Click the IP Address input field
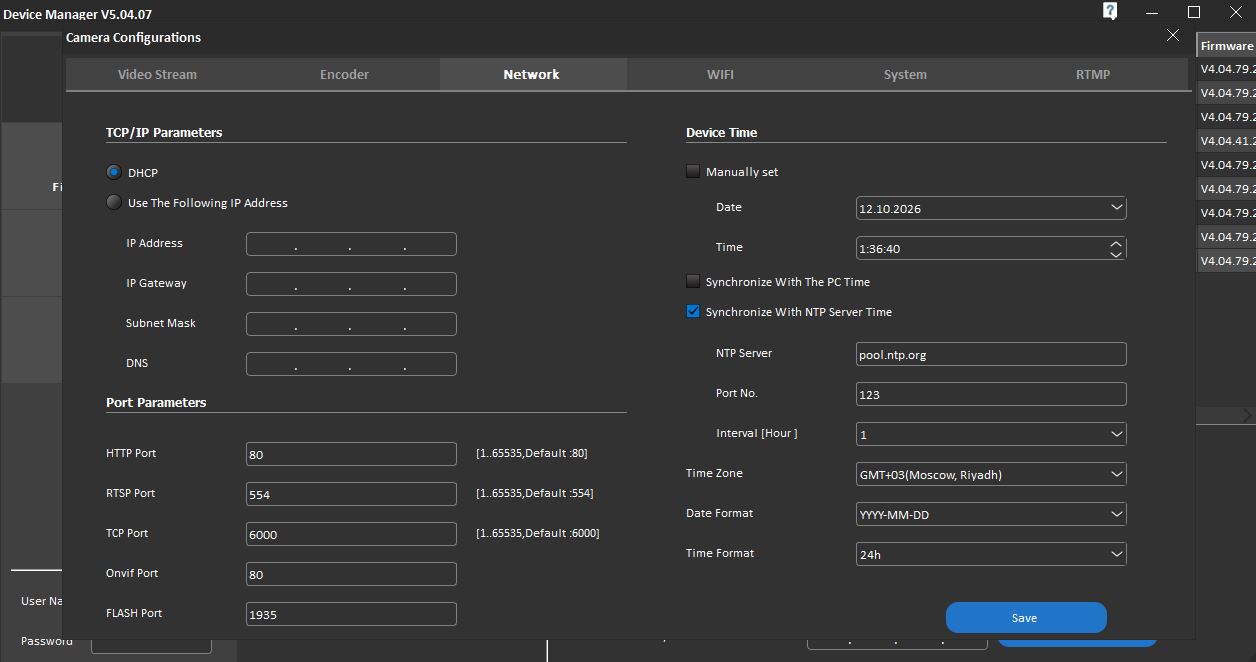1256x662 pixels. (x=351, y=244)
